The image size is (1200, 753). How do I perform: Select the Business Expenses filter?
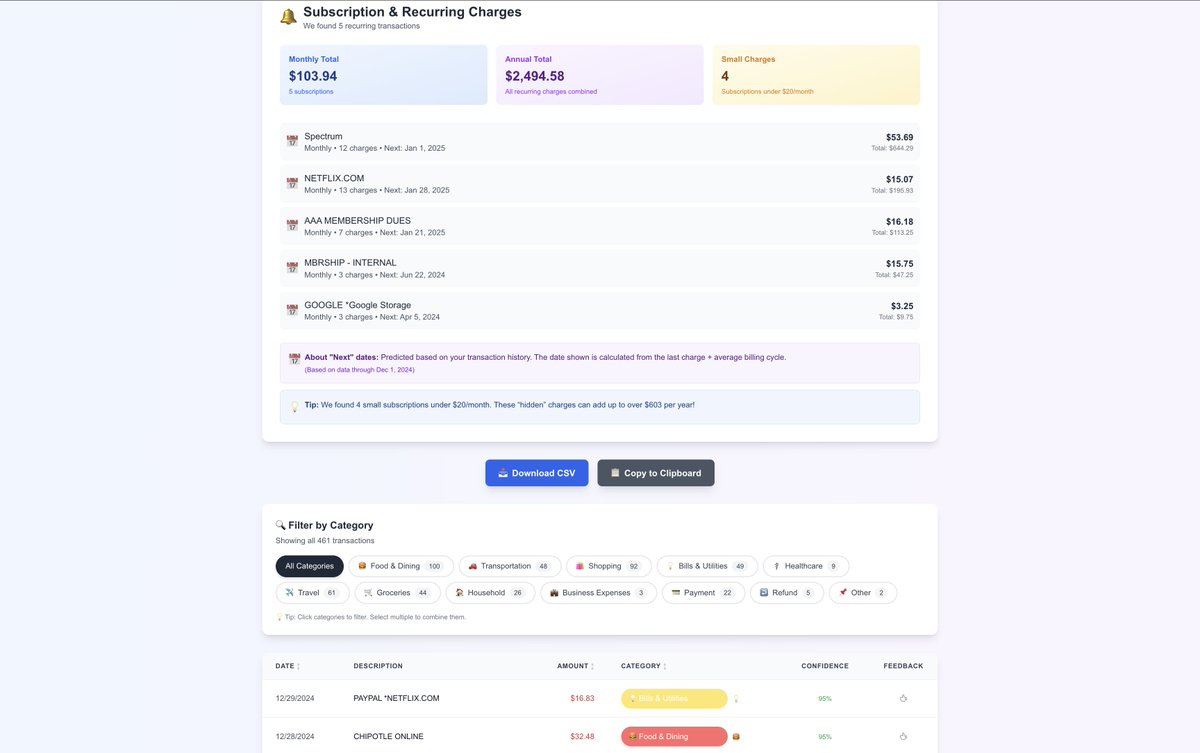[599, 593]
